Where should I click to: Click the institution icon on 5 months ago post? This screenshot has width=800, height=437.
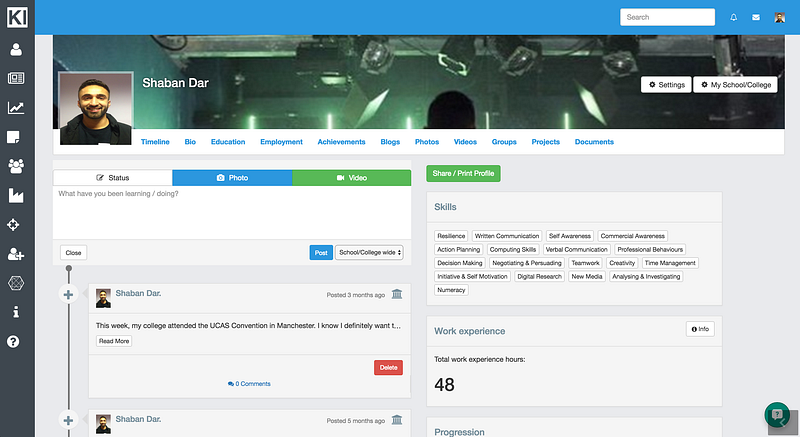397,420
